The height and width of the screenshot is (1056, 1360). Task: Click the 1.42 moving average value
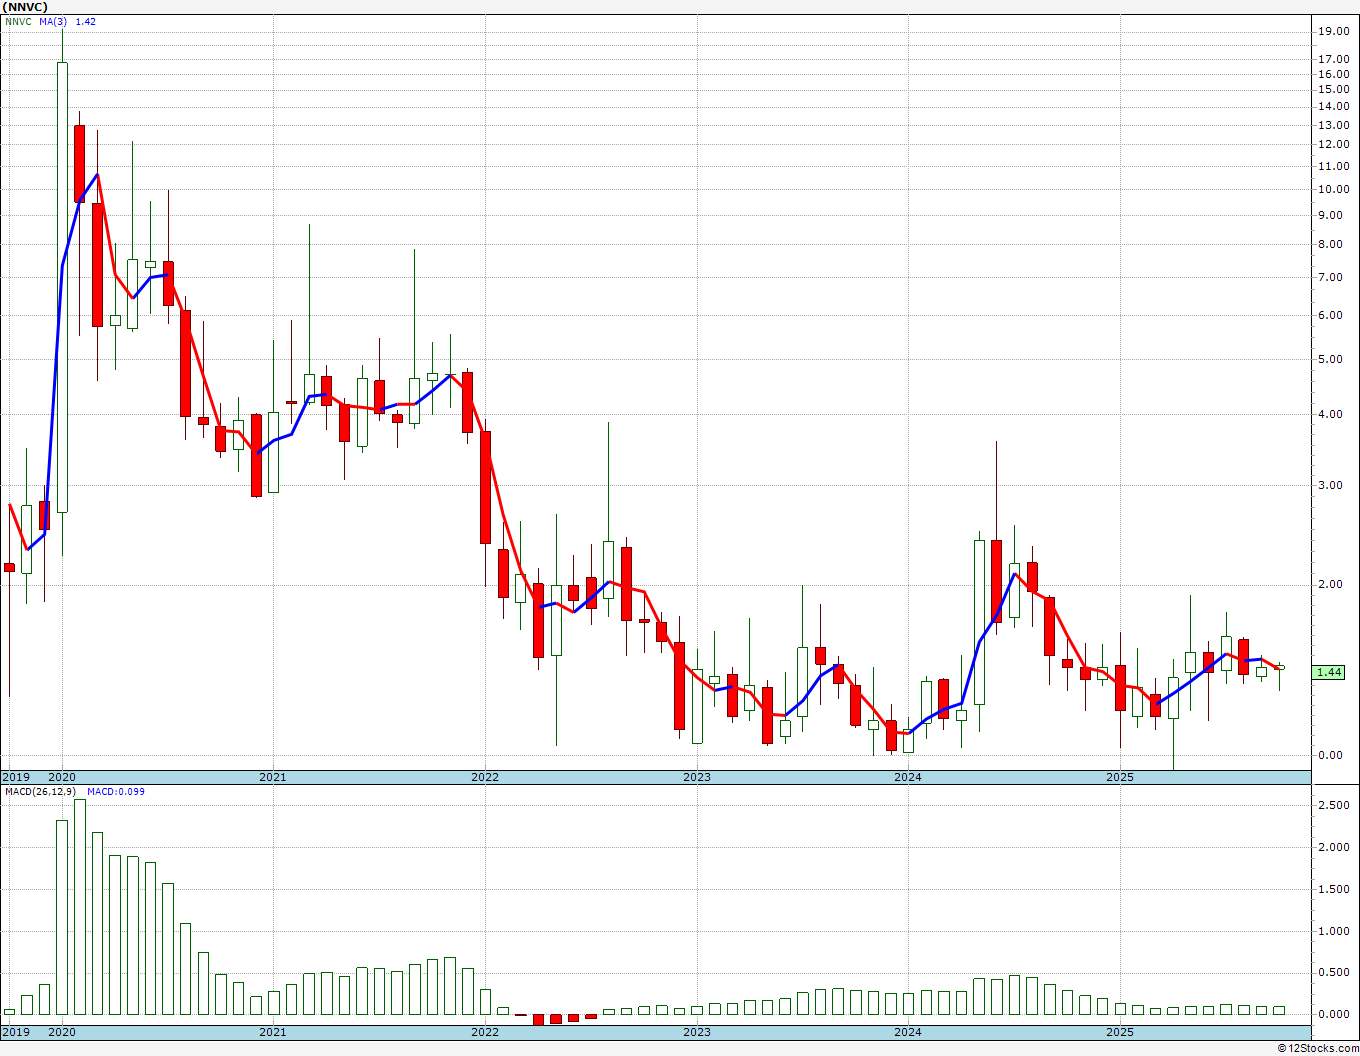point(86,21)
